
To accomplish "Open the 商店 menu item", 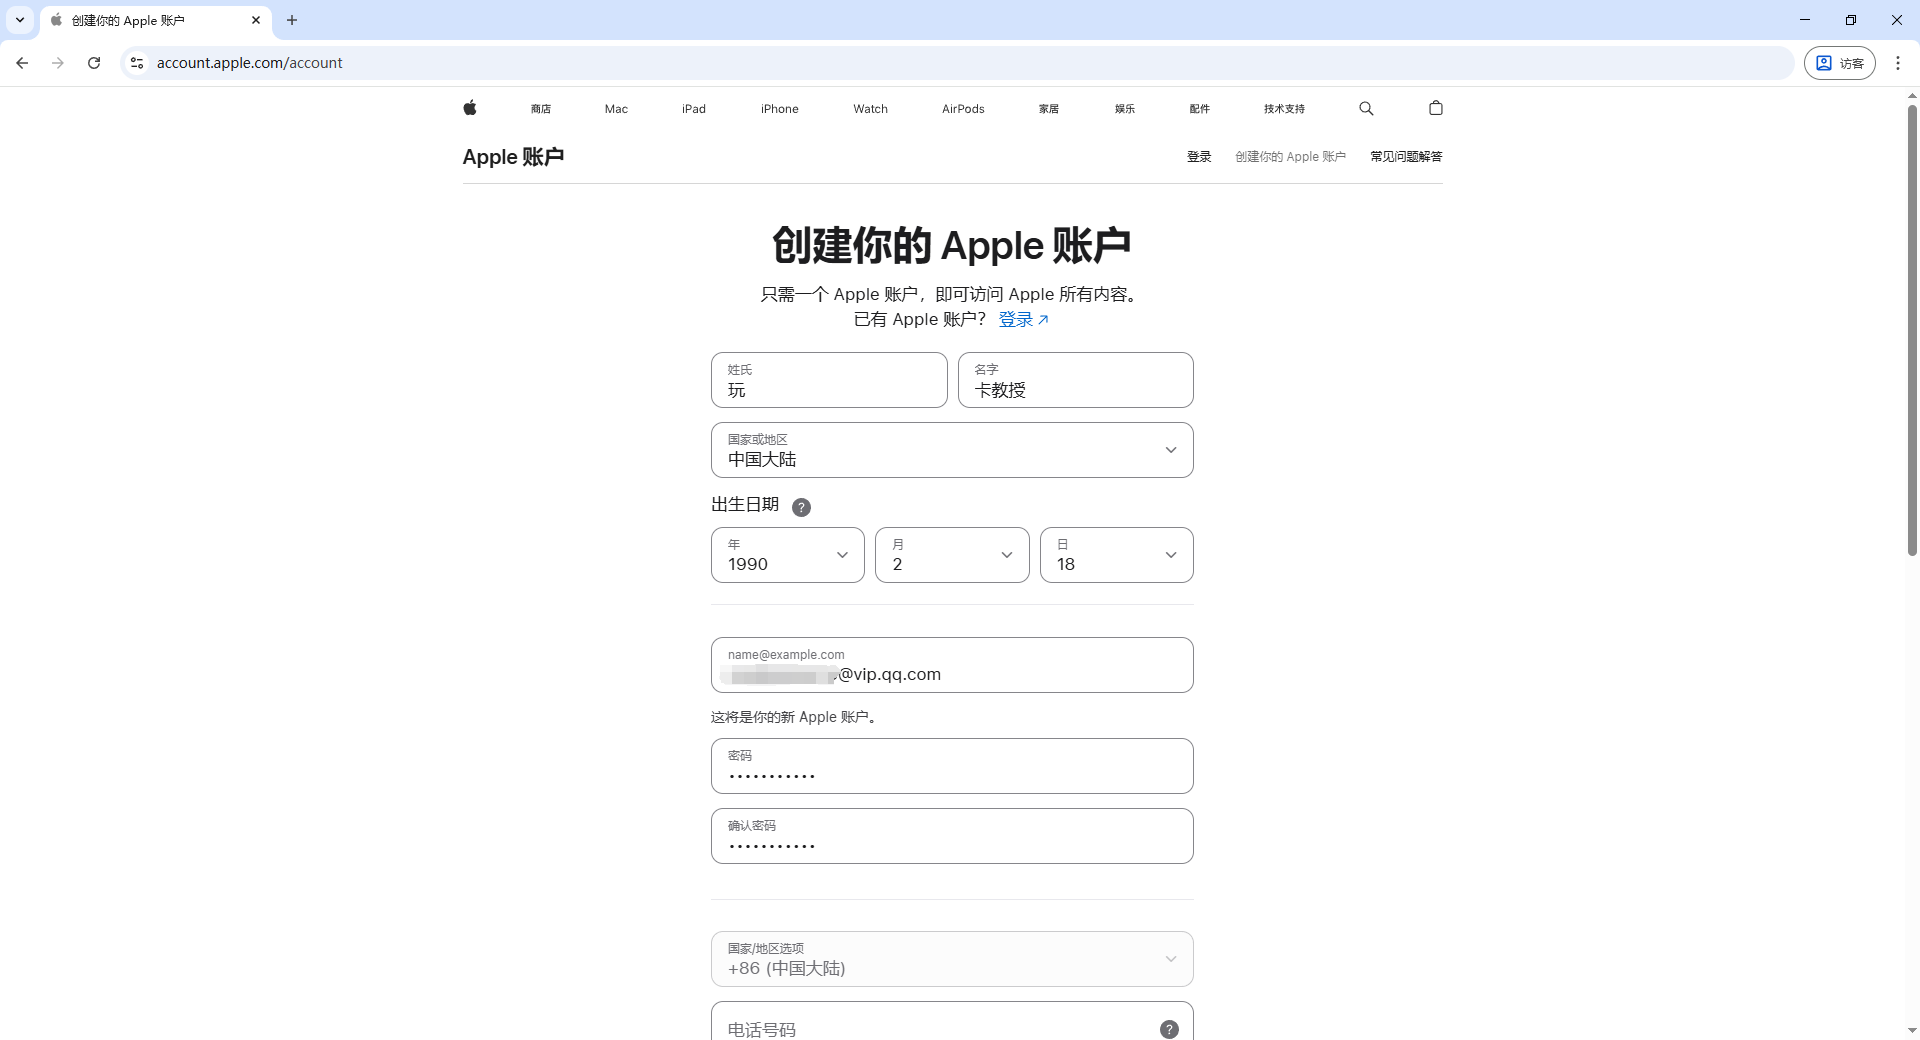I will (x=541, y=109).
